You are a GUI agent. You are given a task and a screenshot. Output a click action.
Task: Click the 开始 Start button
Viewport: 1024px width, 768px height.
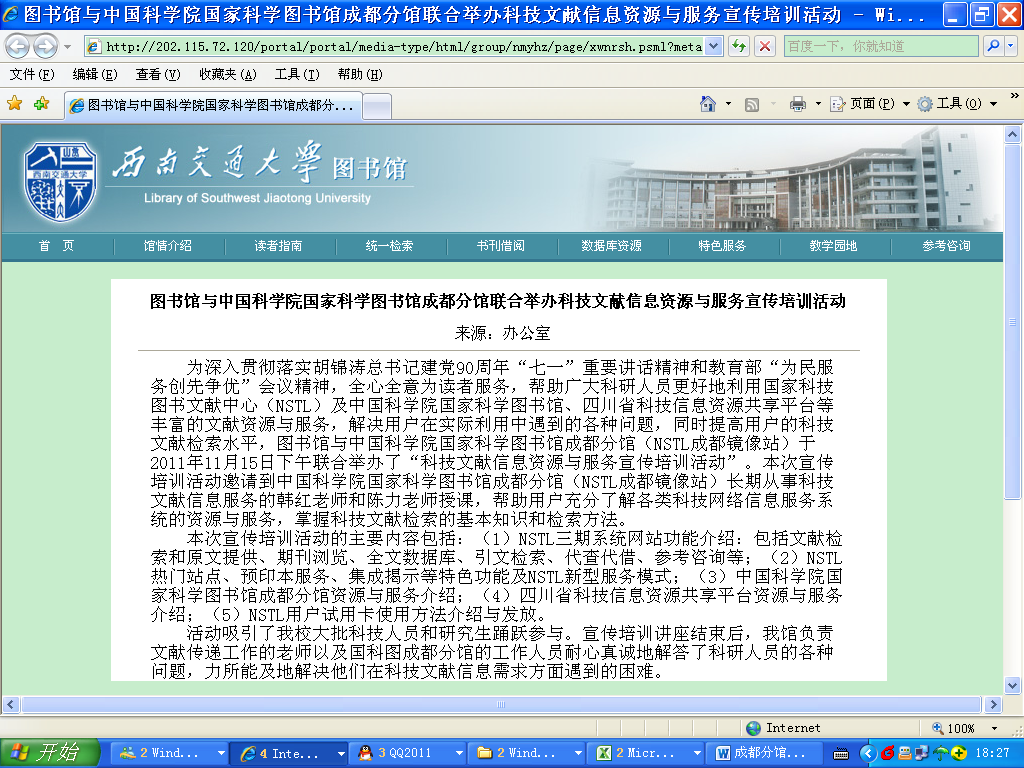click(50, 753)
